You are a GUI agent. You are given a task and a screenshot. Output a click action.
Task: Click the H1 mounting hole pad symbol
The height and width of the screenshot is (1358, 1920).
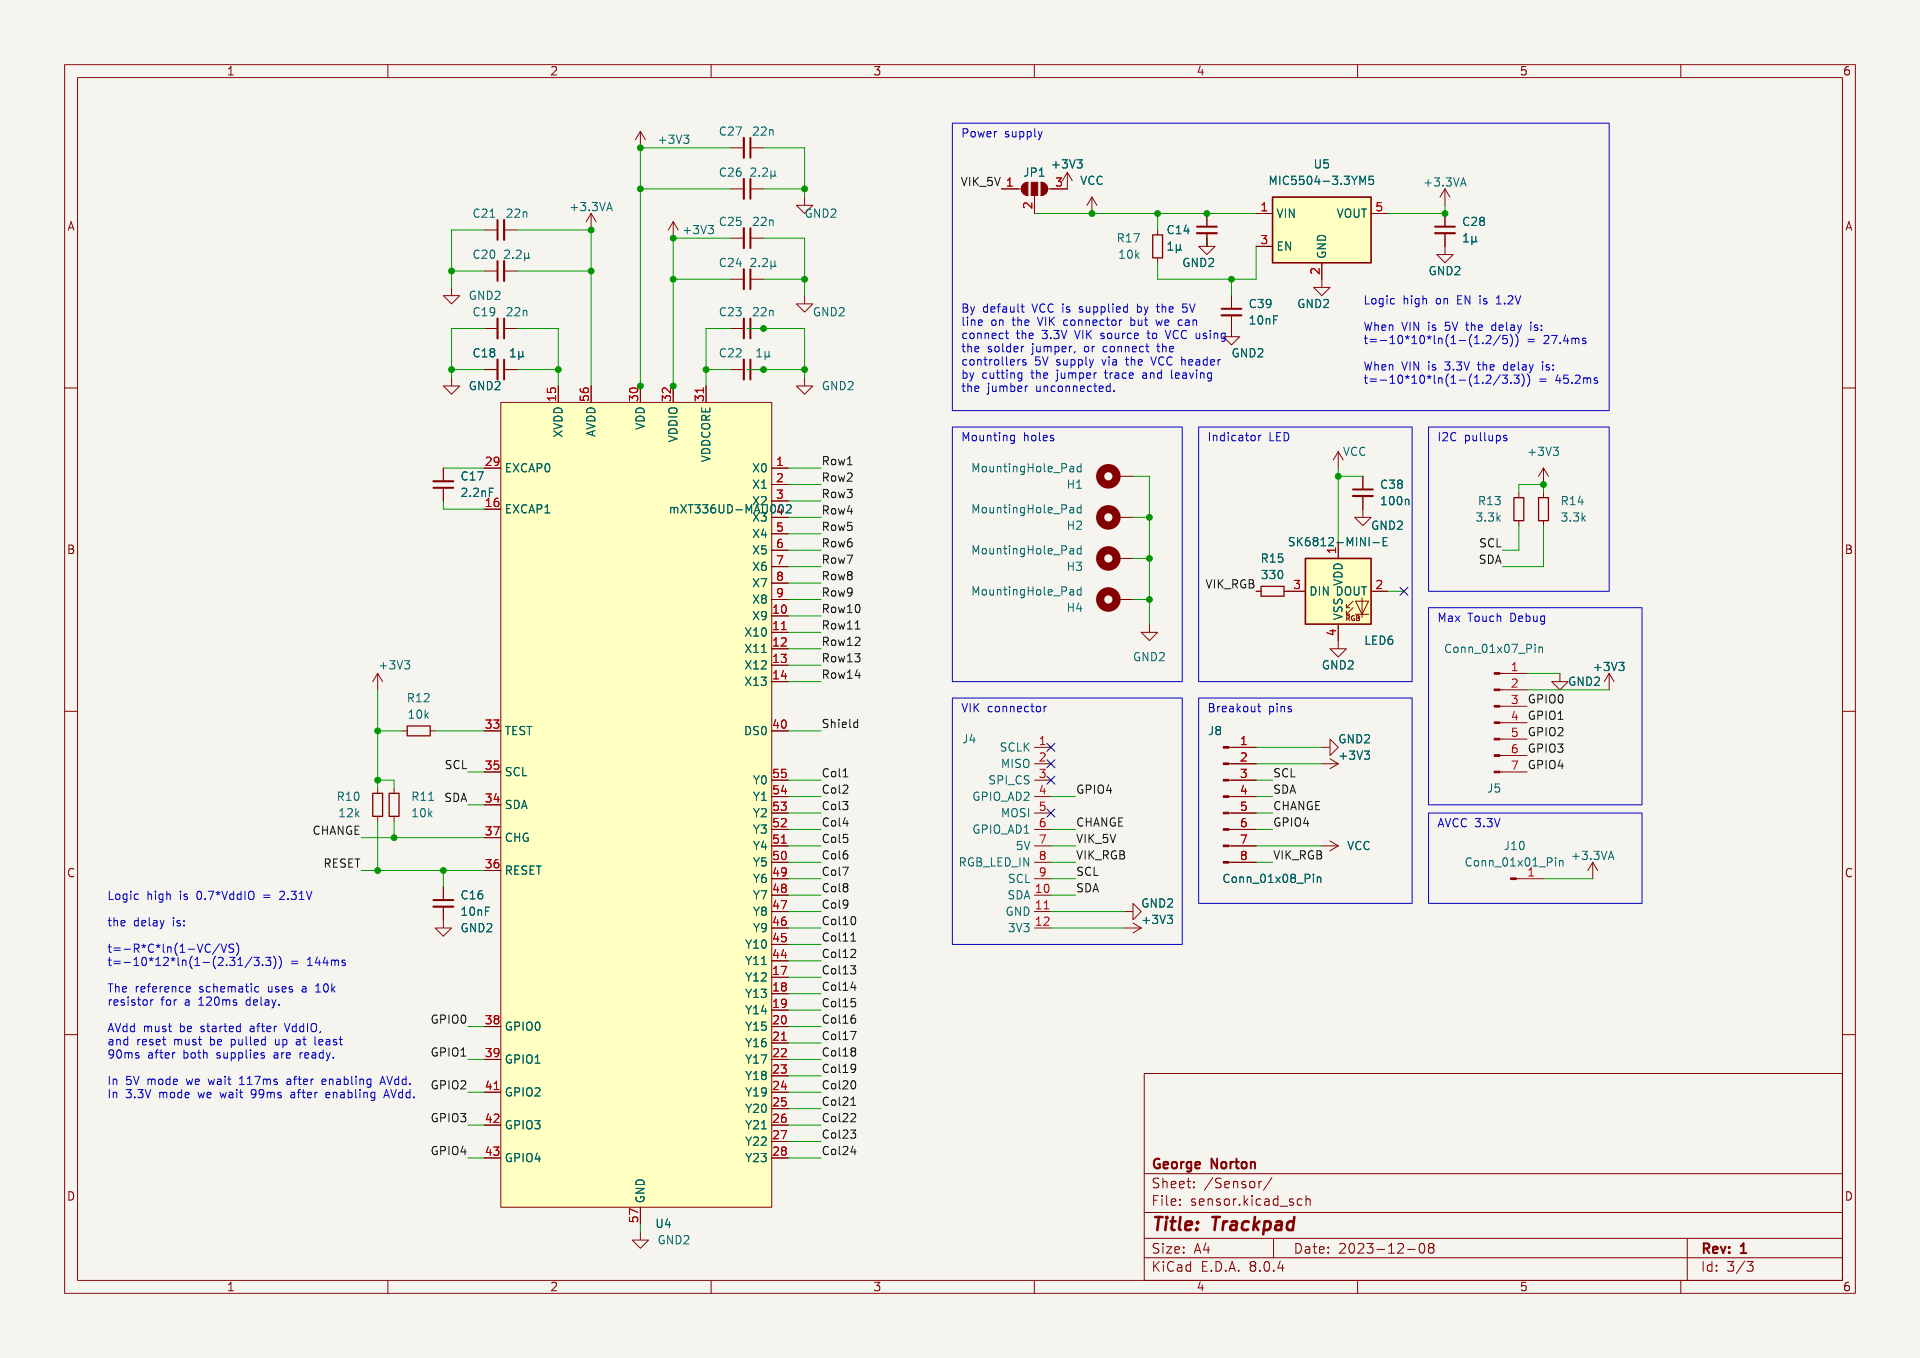click(x=1108, y=476)
